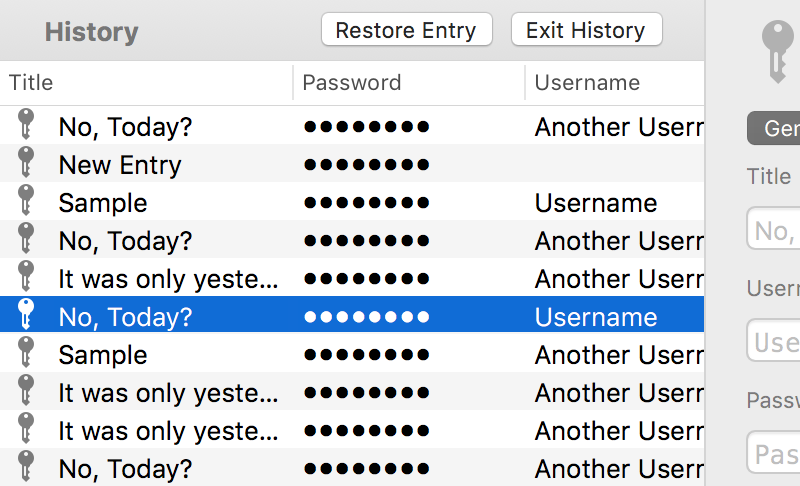800x486 pixels.
Task: Click the large key icon in right panel
Action: point(778,52)
